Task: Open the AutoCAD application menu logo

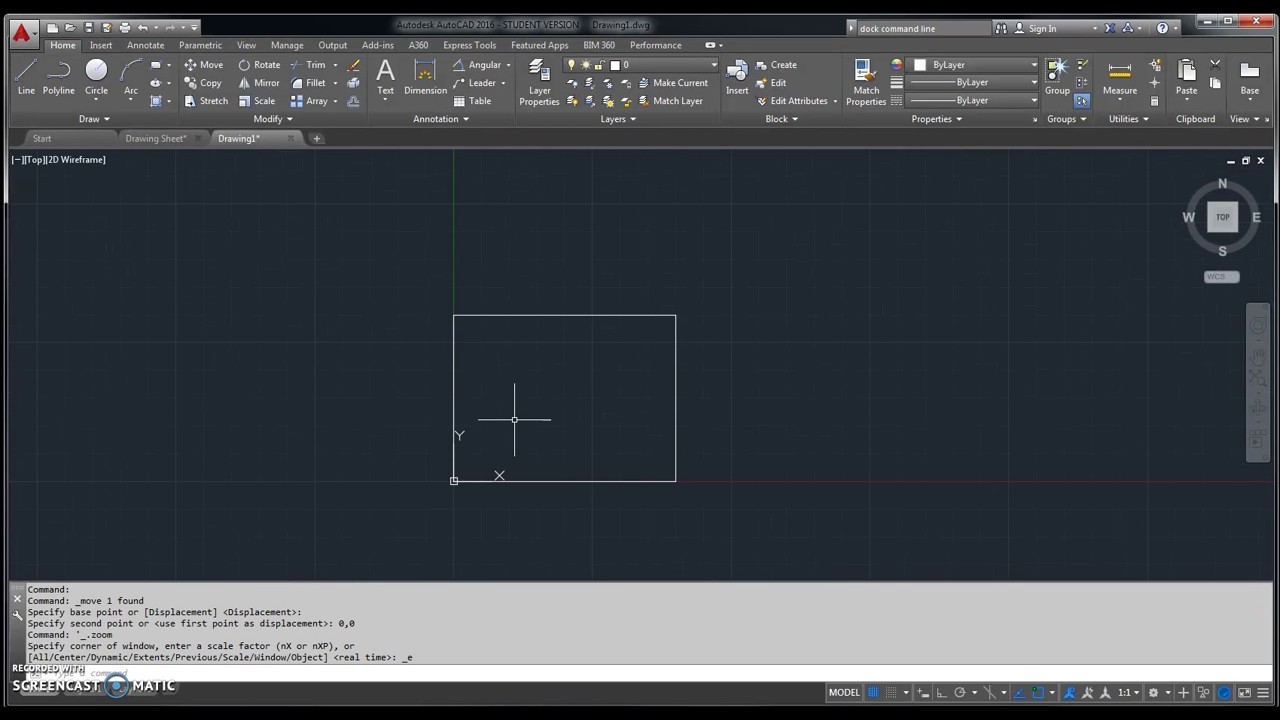Action: (x=21, y=32)
